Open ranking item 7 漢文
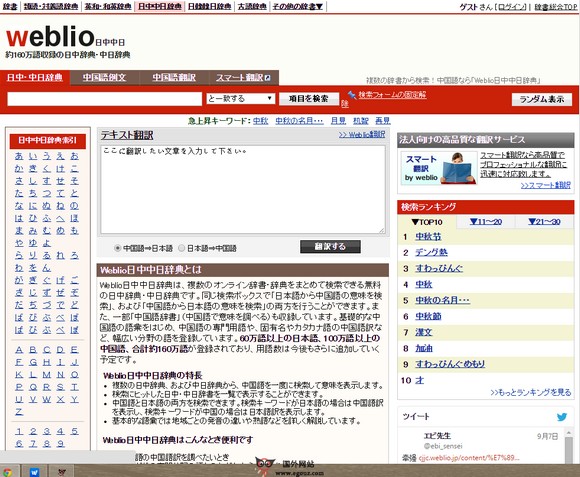The height and width of the screenshot is (477, 580). click(424, 332)
